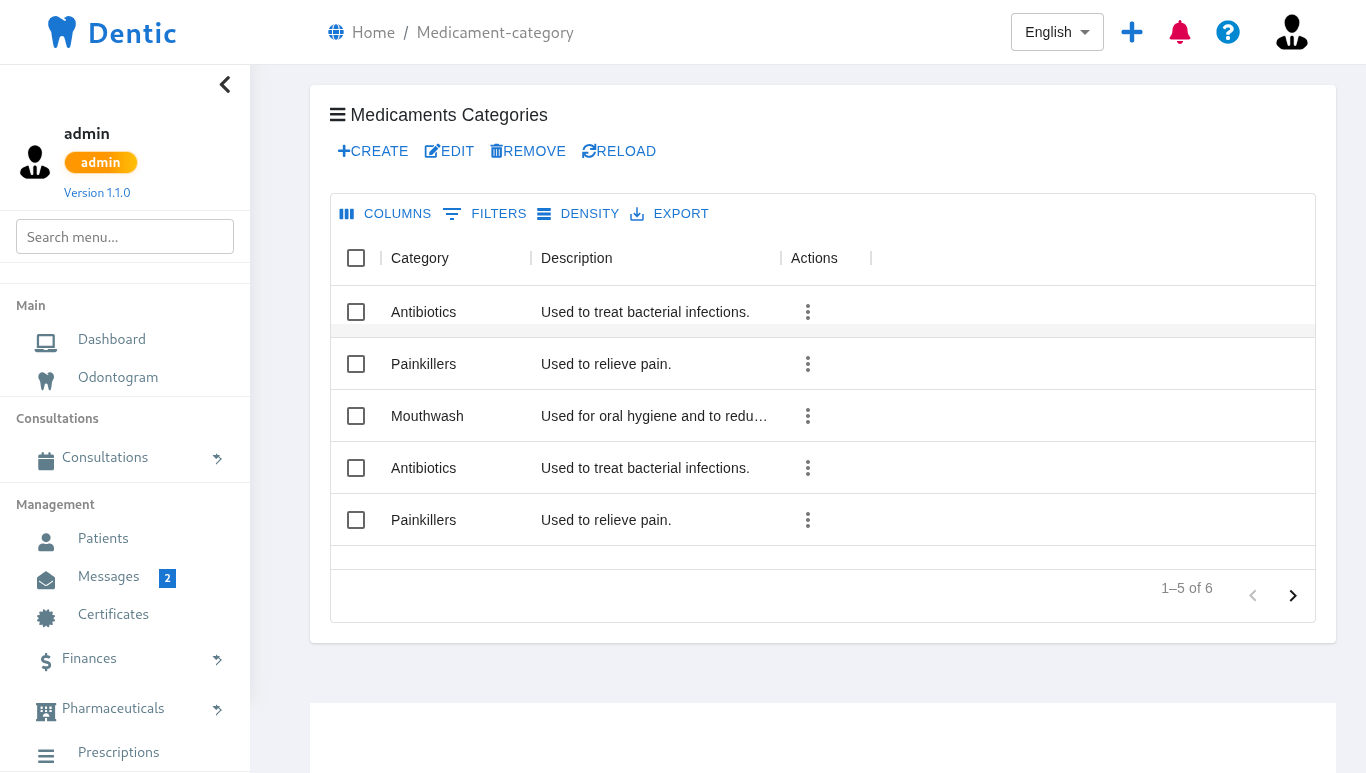Click the REMOVE button
Viewport: 1366px width, 773px height.
pyautogui.click(x=528, y=151)
